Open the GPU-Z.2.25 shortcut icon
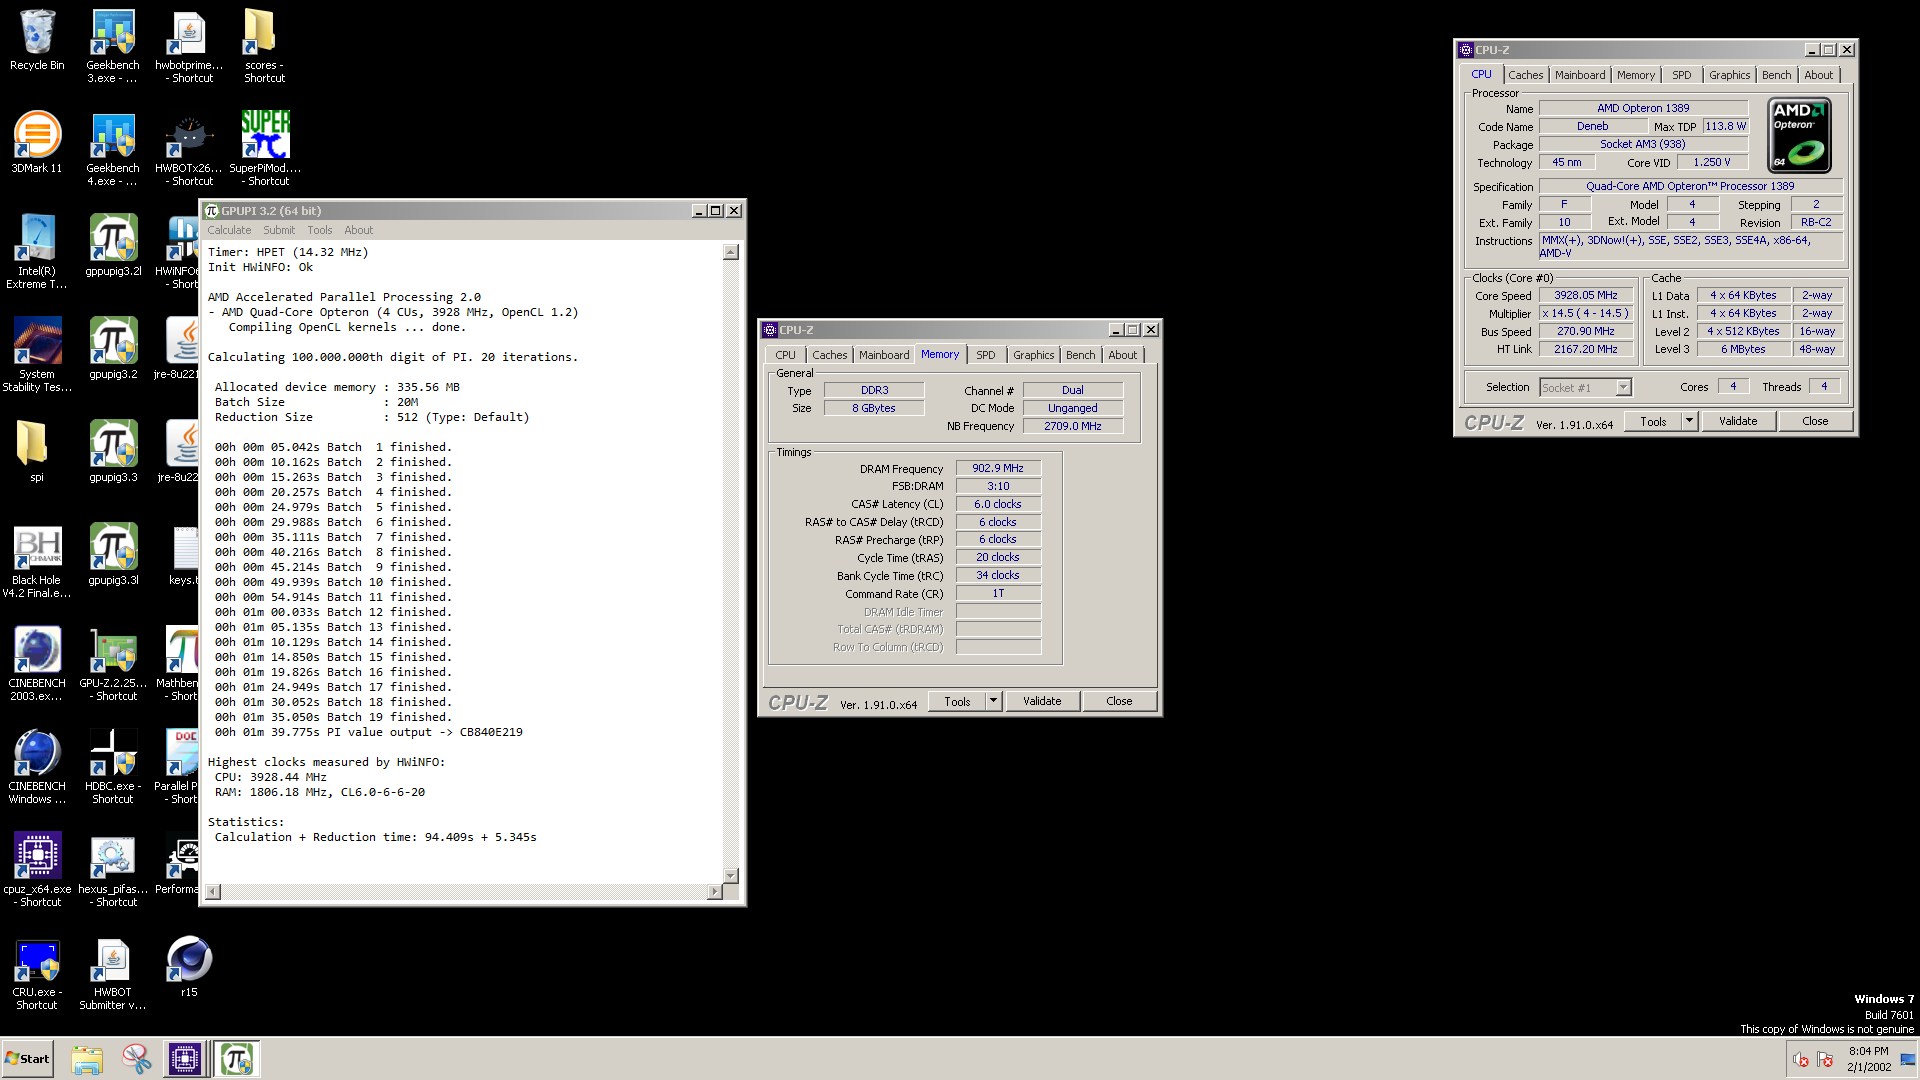This screenshot has width=1920, height=1080. click(x=113, y=665)
